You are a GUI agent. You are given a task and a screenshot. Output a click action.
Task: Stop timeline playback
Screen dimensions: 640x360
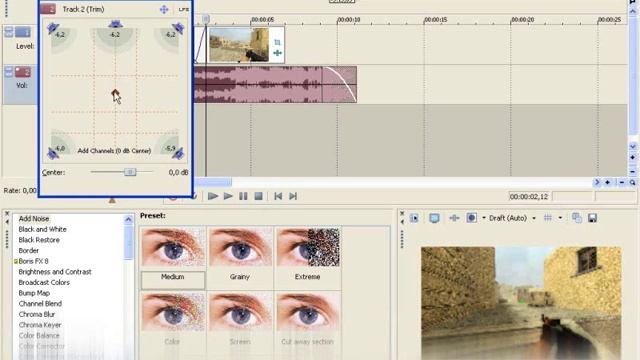(x=258, y=196)
